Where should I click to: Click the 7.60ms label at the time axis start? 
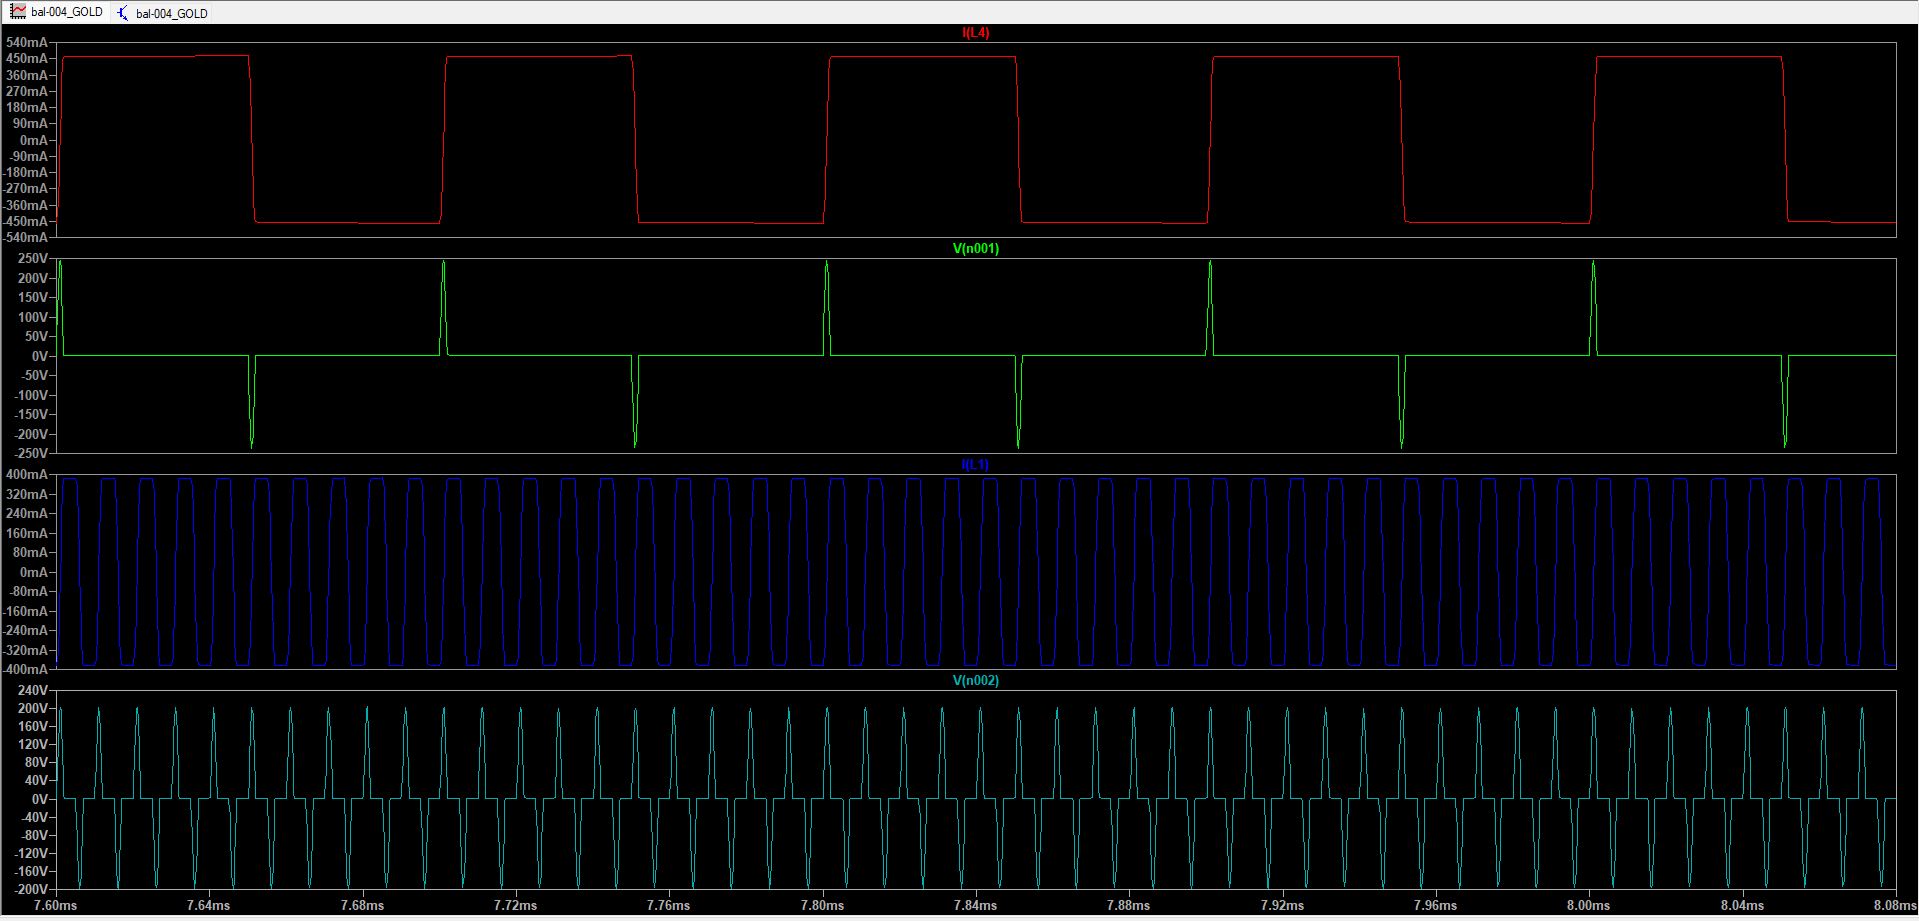tap(55, 905)
